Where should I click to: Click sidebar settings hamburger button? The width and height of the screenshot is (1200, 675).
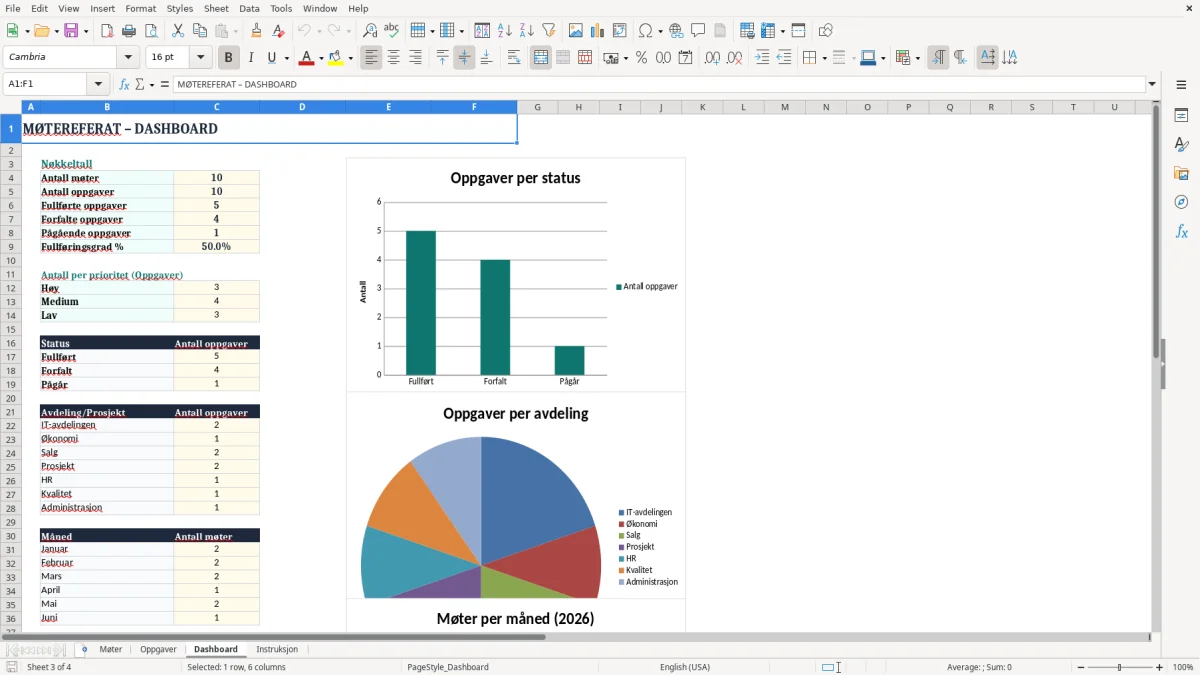[1181, 85]
